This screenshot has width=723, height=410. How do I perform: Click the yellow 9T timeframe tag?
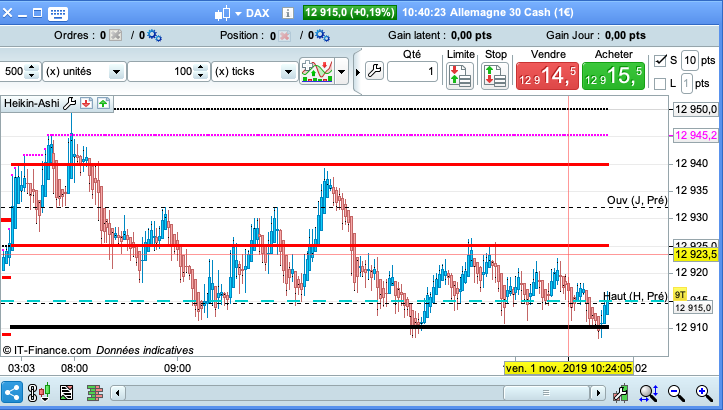[x=680, y=294]
